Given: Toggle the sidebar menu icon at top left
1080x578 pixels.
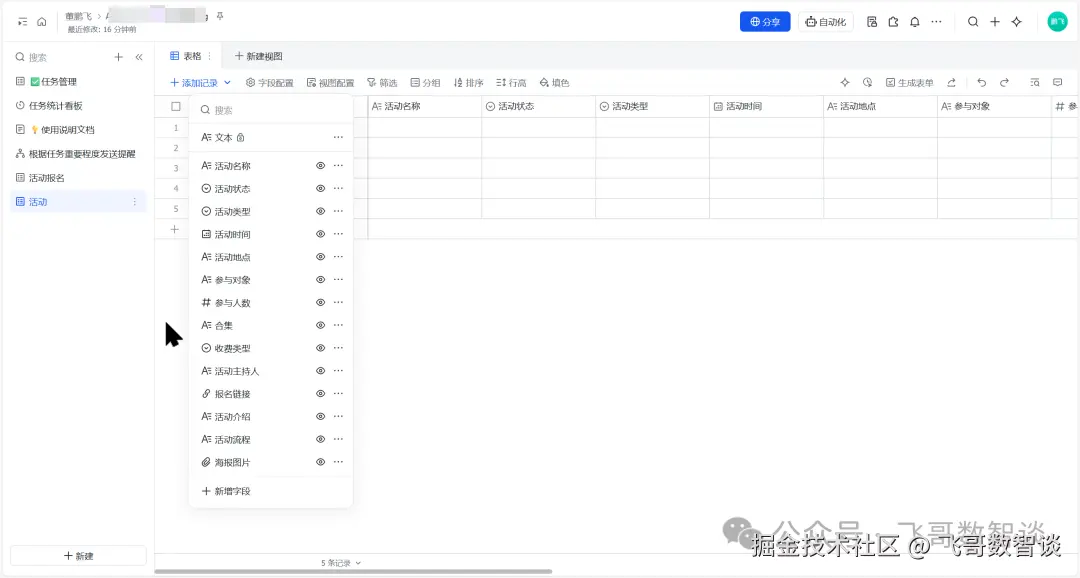Looking at the screenshot, I should tap(22, 22).
